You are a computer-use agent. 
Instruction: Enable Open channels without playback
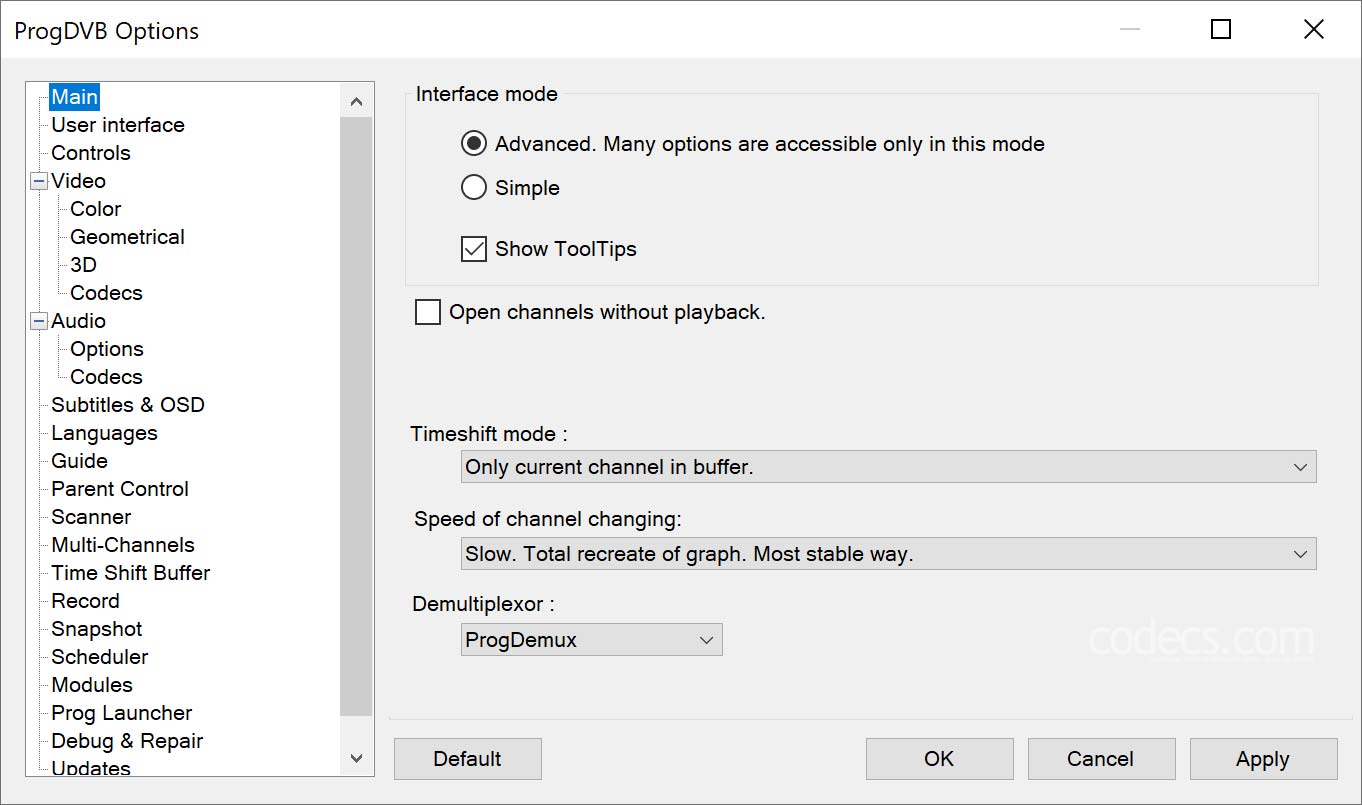click(x=428, y=312)
